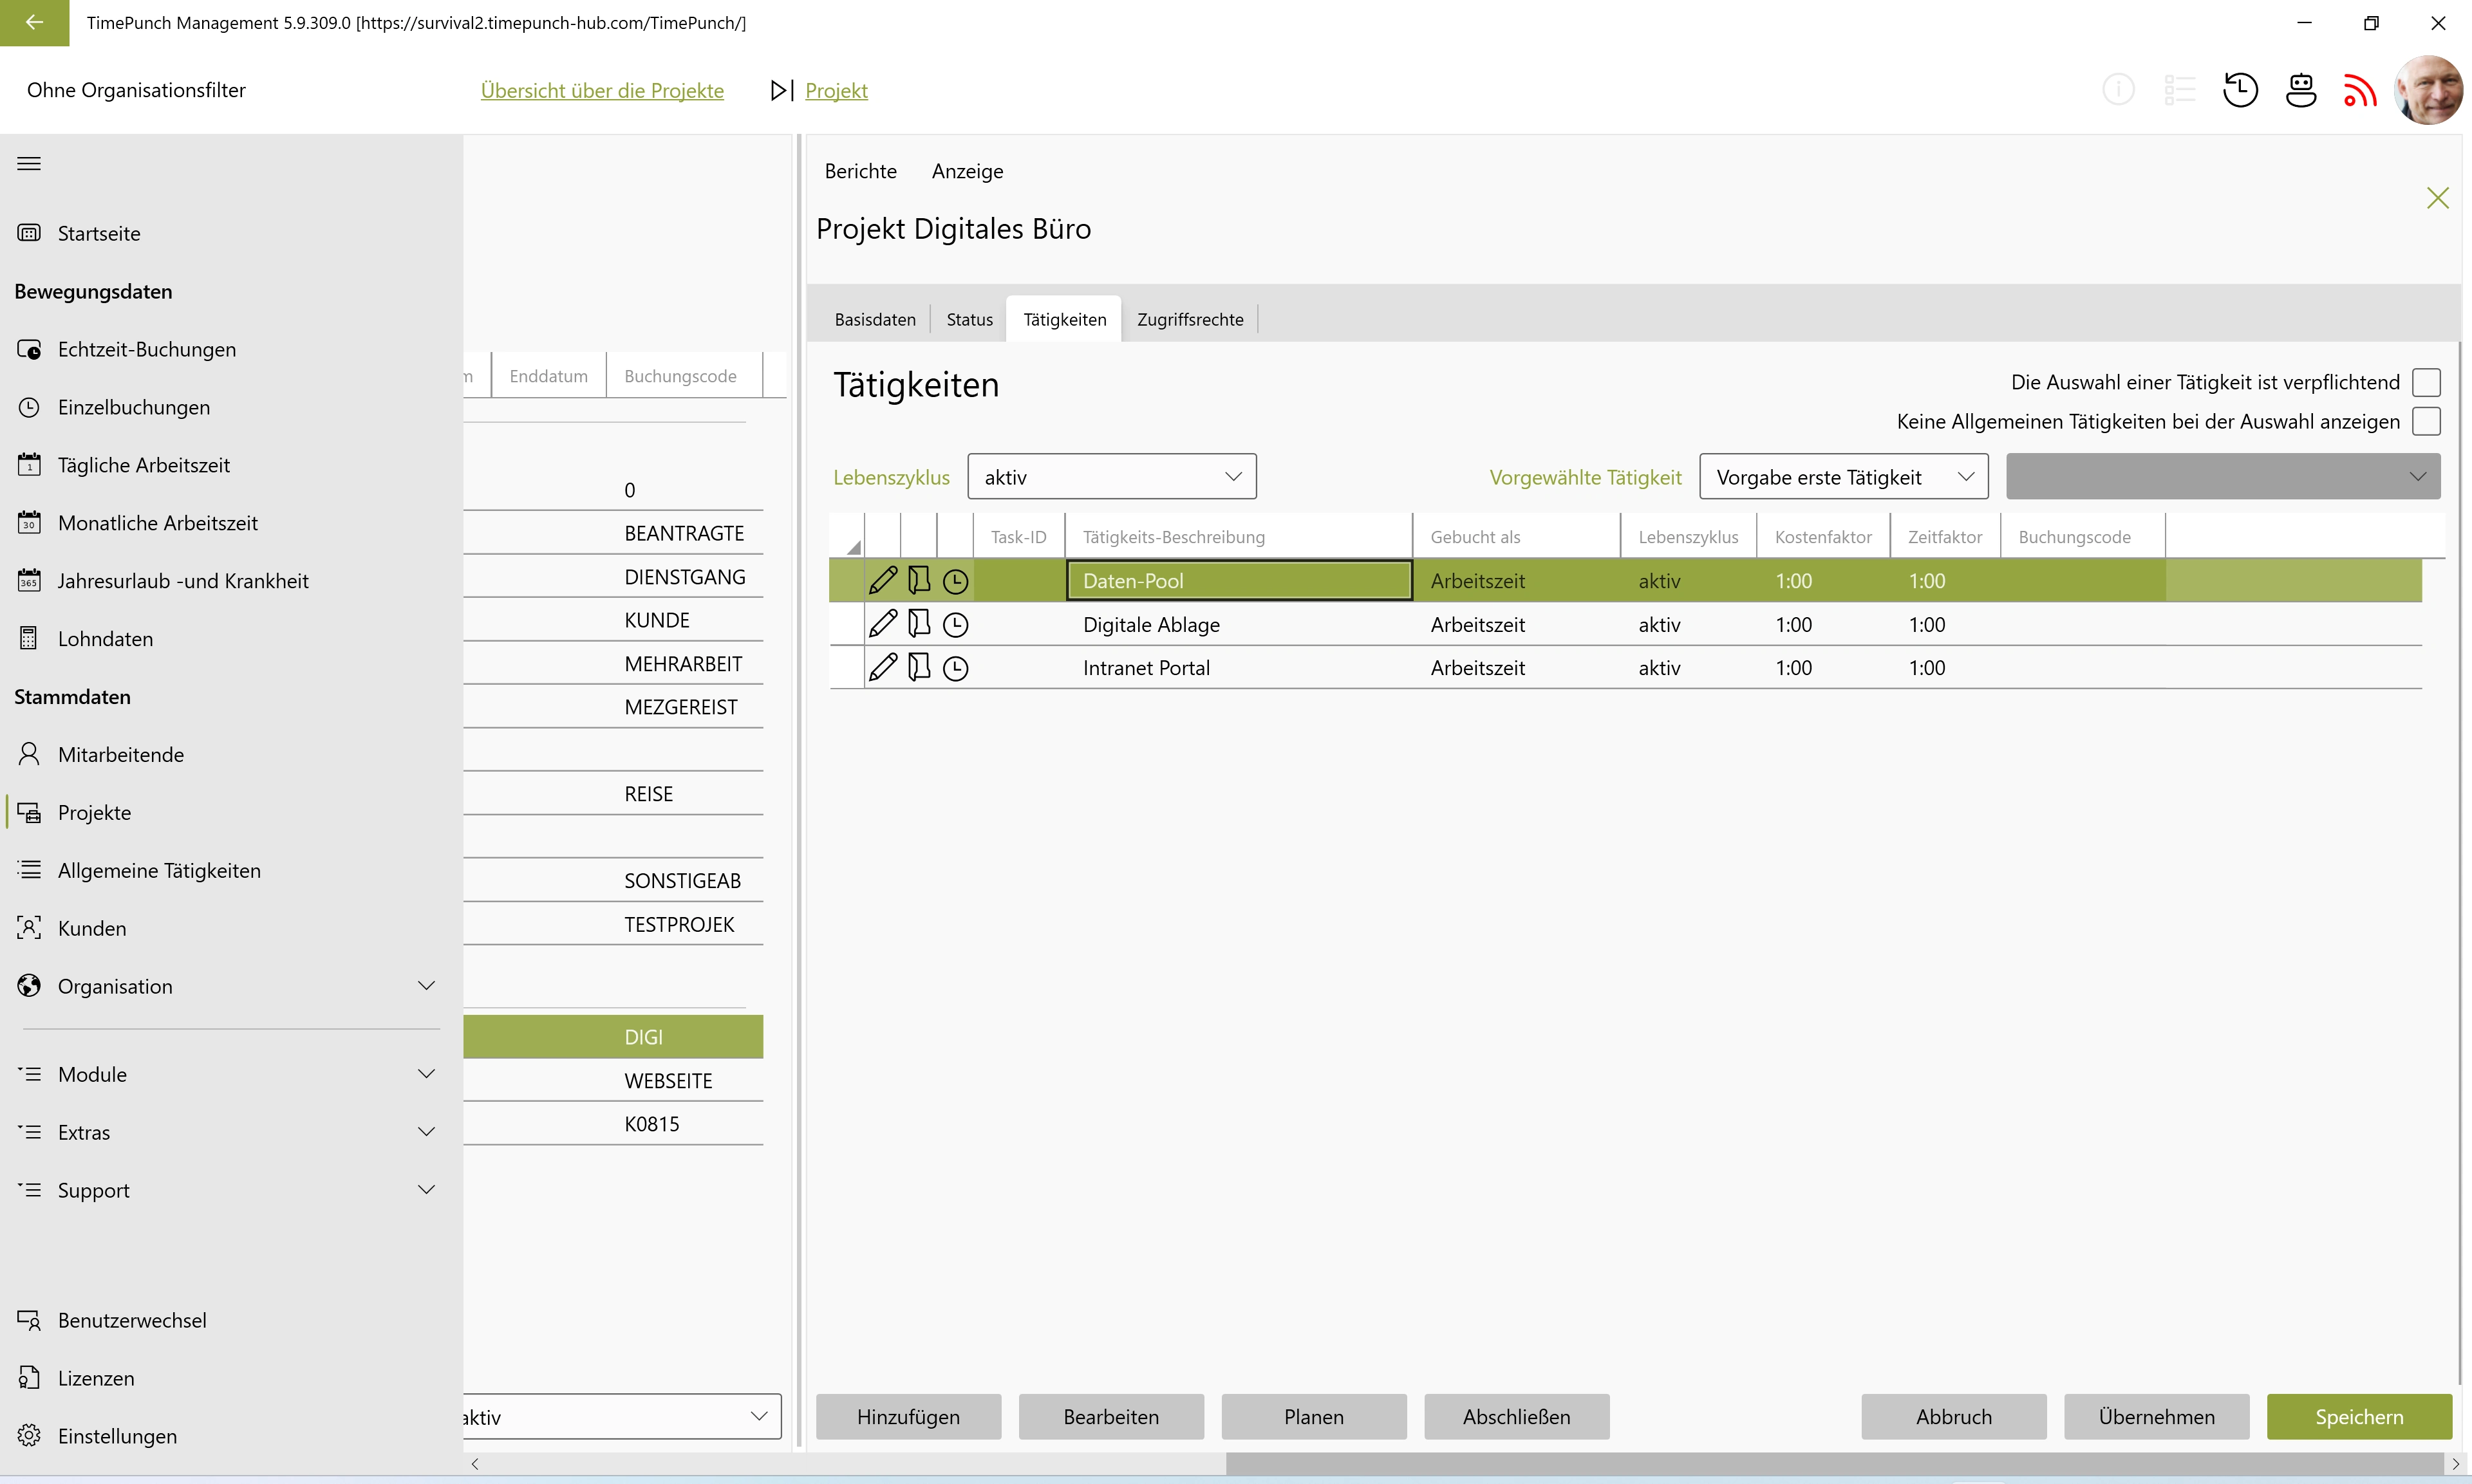
Task: Click the pencil edit icon for Intranet Portal
Action: pos(883,667)
